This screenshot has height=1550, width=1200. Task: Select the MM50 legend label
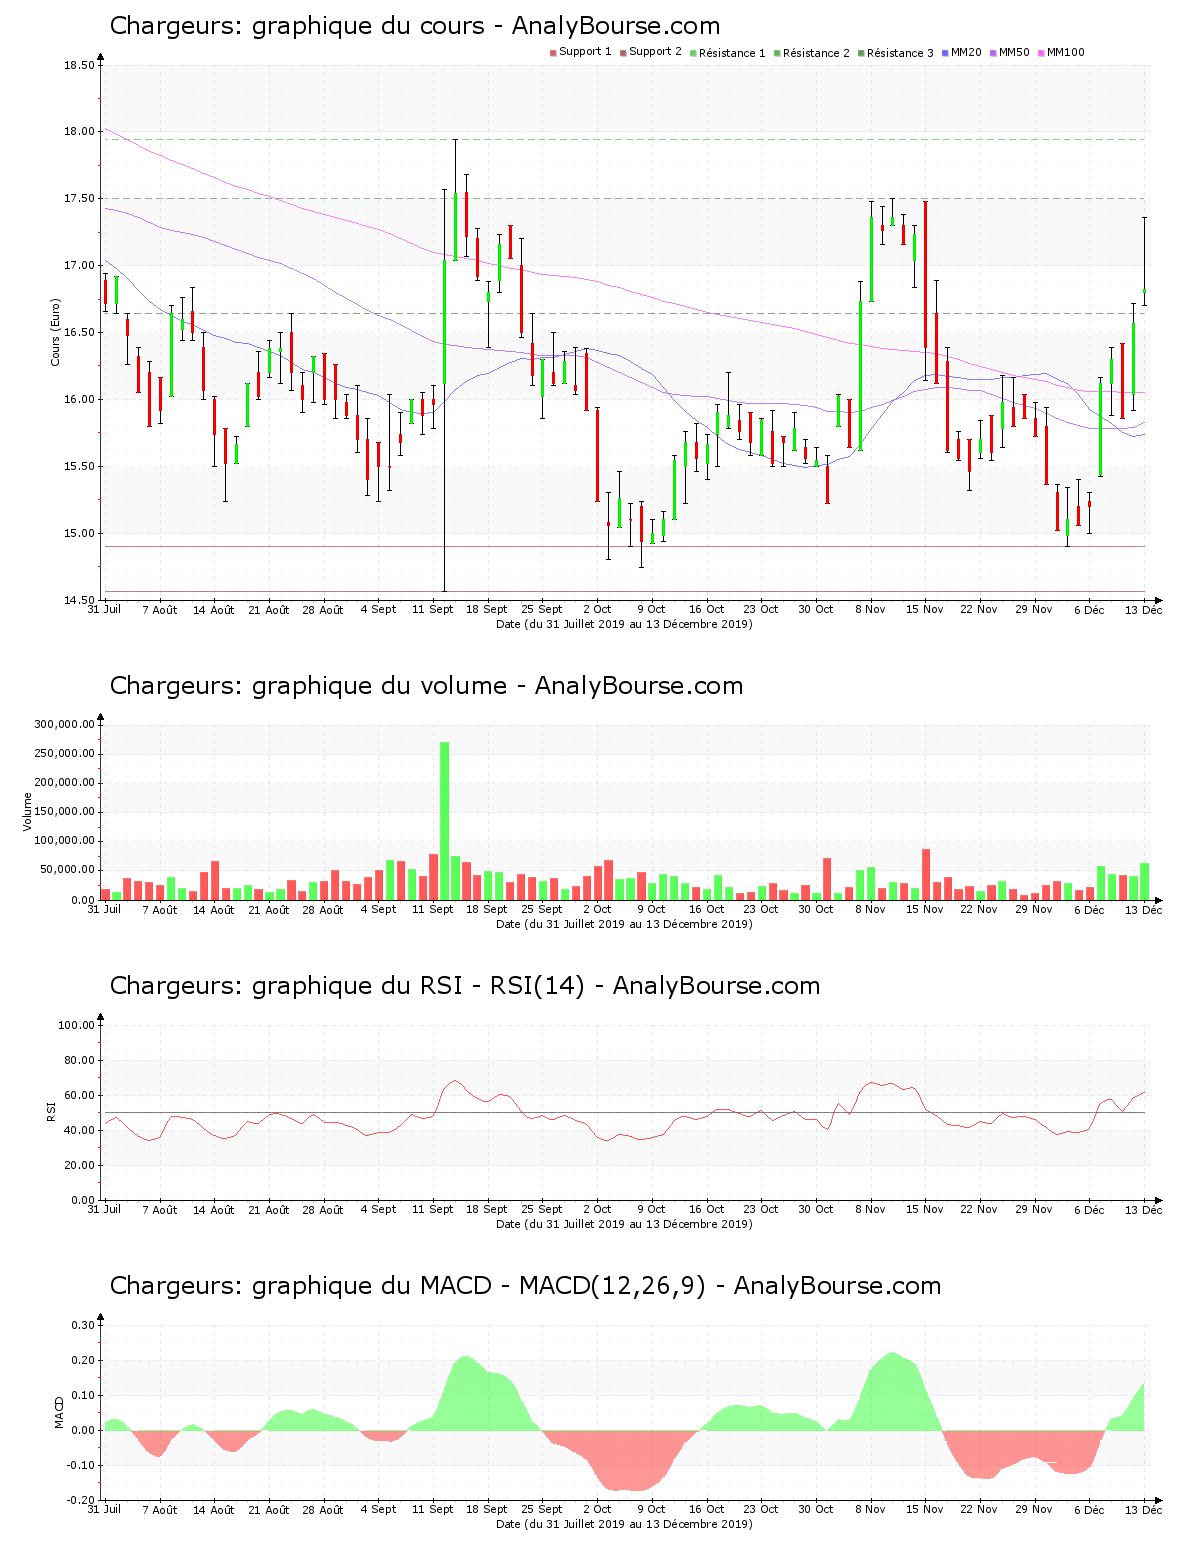coord(1014,52)
